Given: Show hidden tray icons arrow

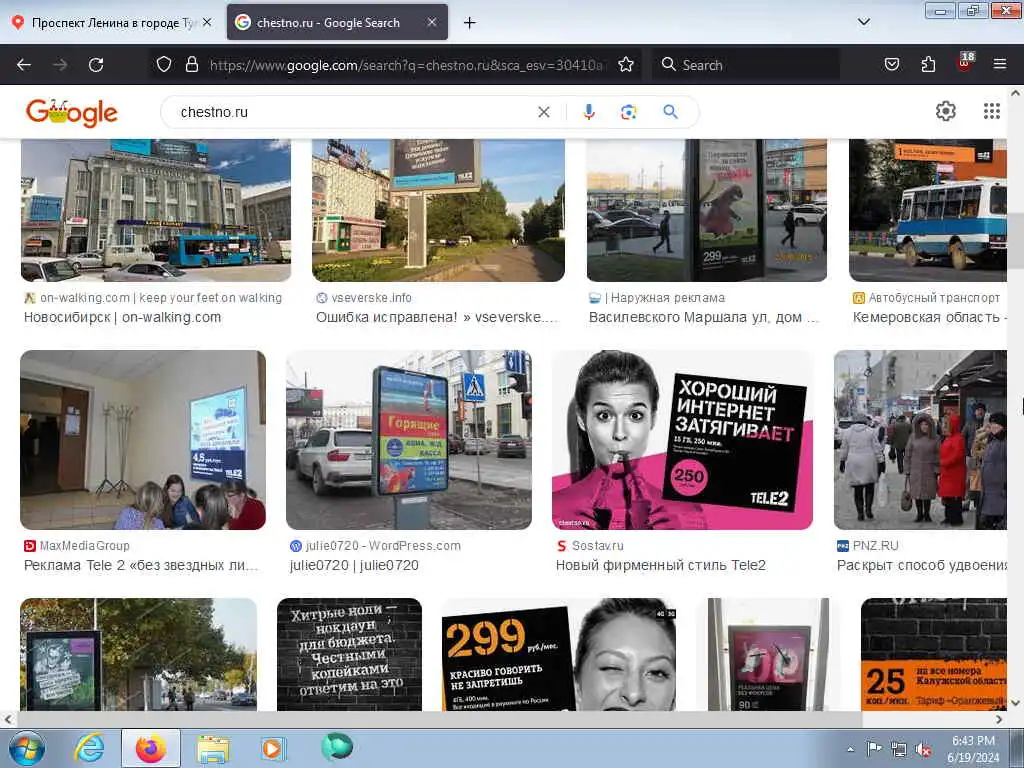Looking at the screenshot, I should [850, 749].
